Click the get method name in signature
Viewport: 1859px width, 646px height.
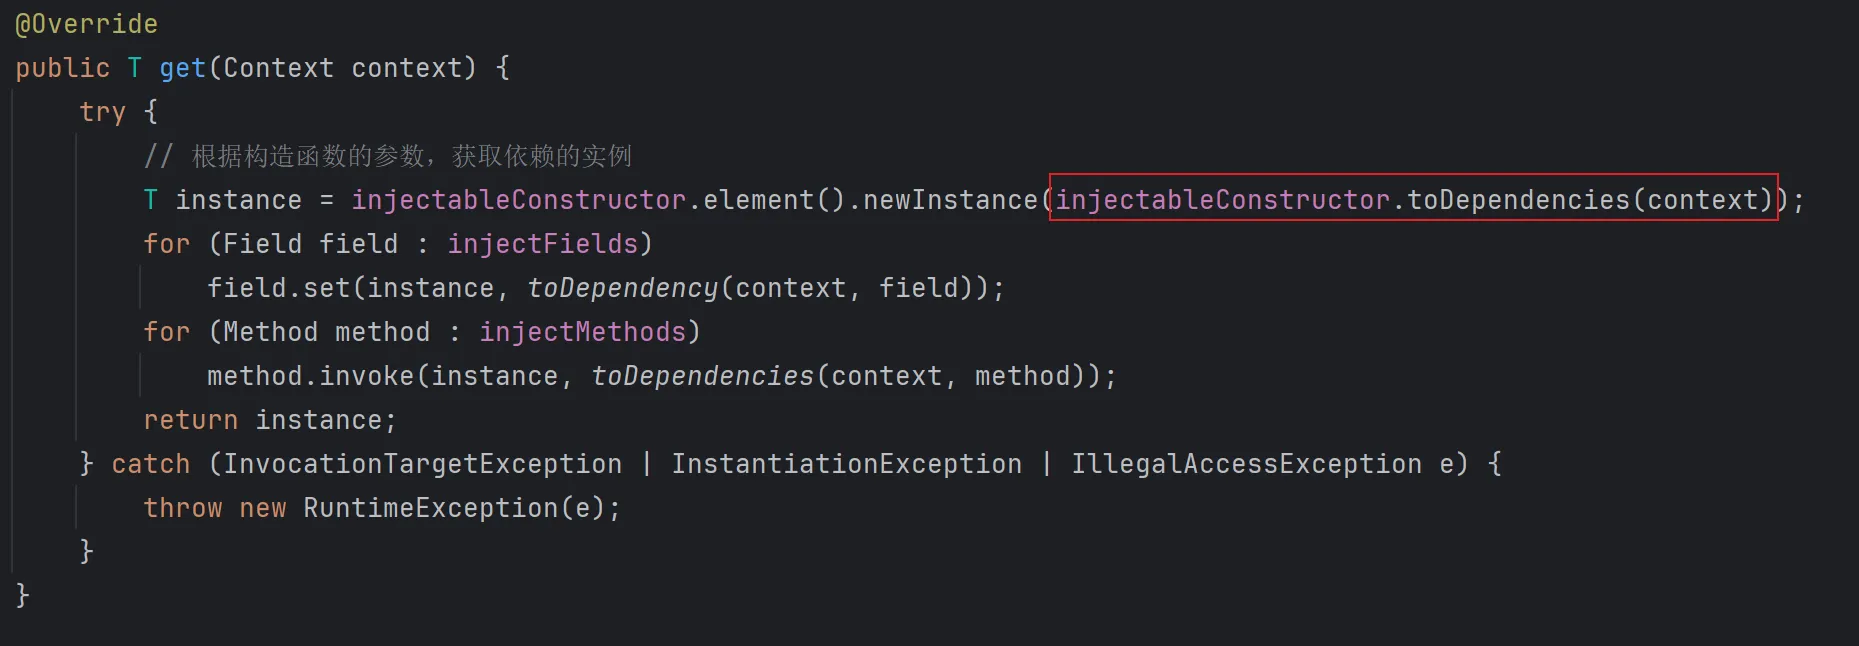pos(182,68)
